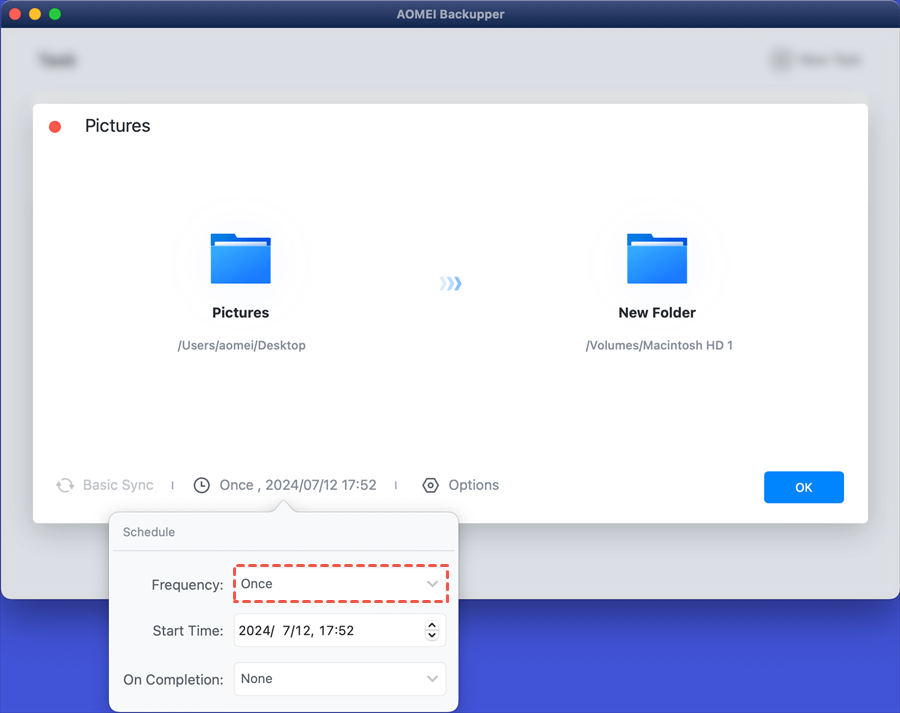Image resolution: width=900 pixels, height=713 pixels.
Task: Click the source path /Users/aomei/Desktop
Action: pyautogui.click(x=242, y=345)
